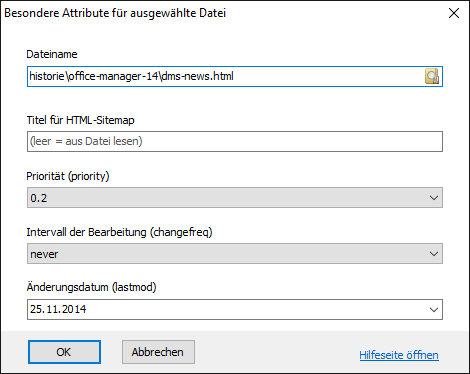Cancel with the Abbrechen button
Screen dimensions: 470x374
[158, 352]
